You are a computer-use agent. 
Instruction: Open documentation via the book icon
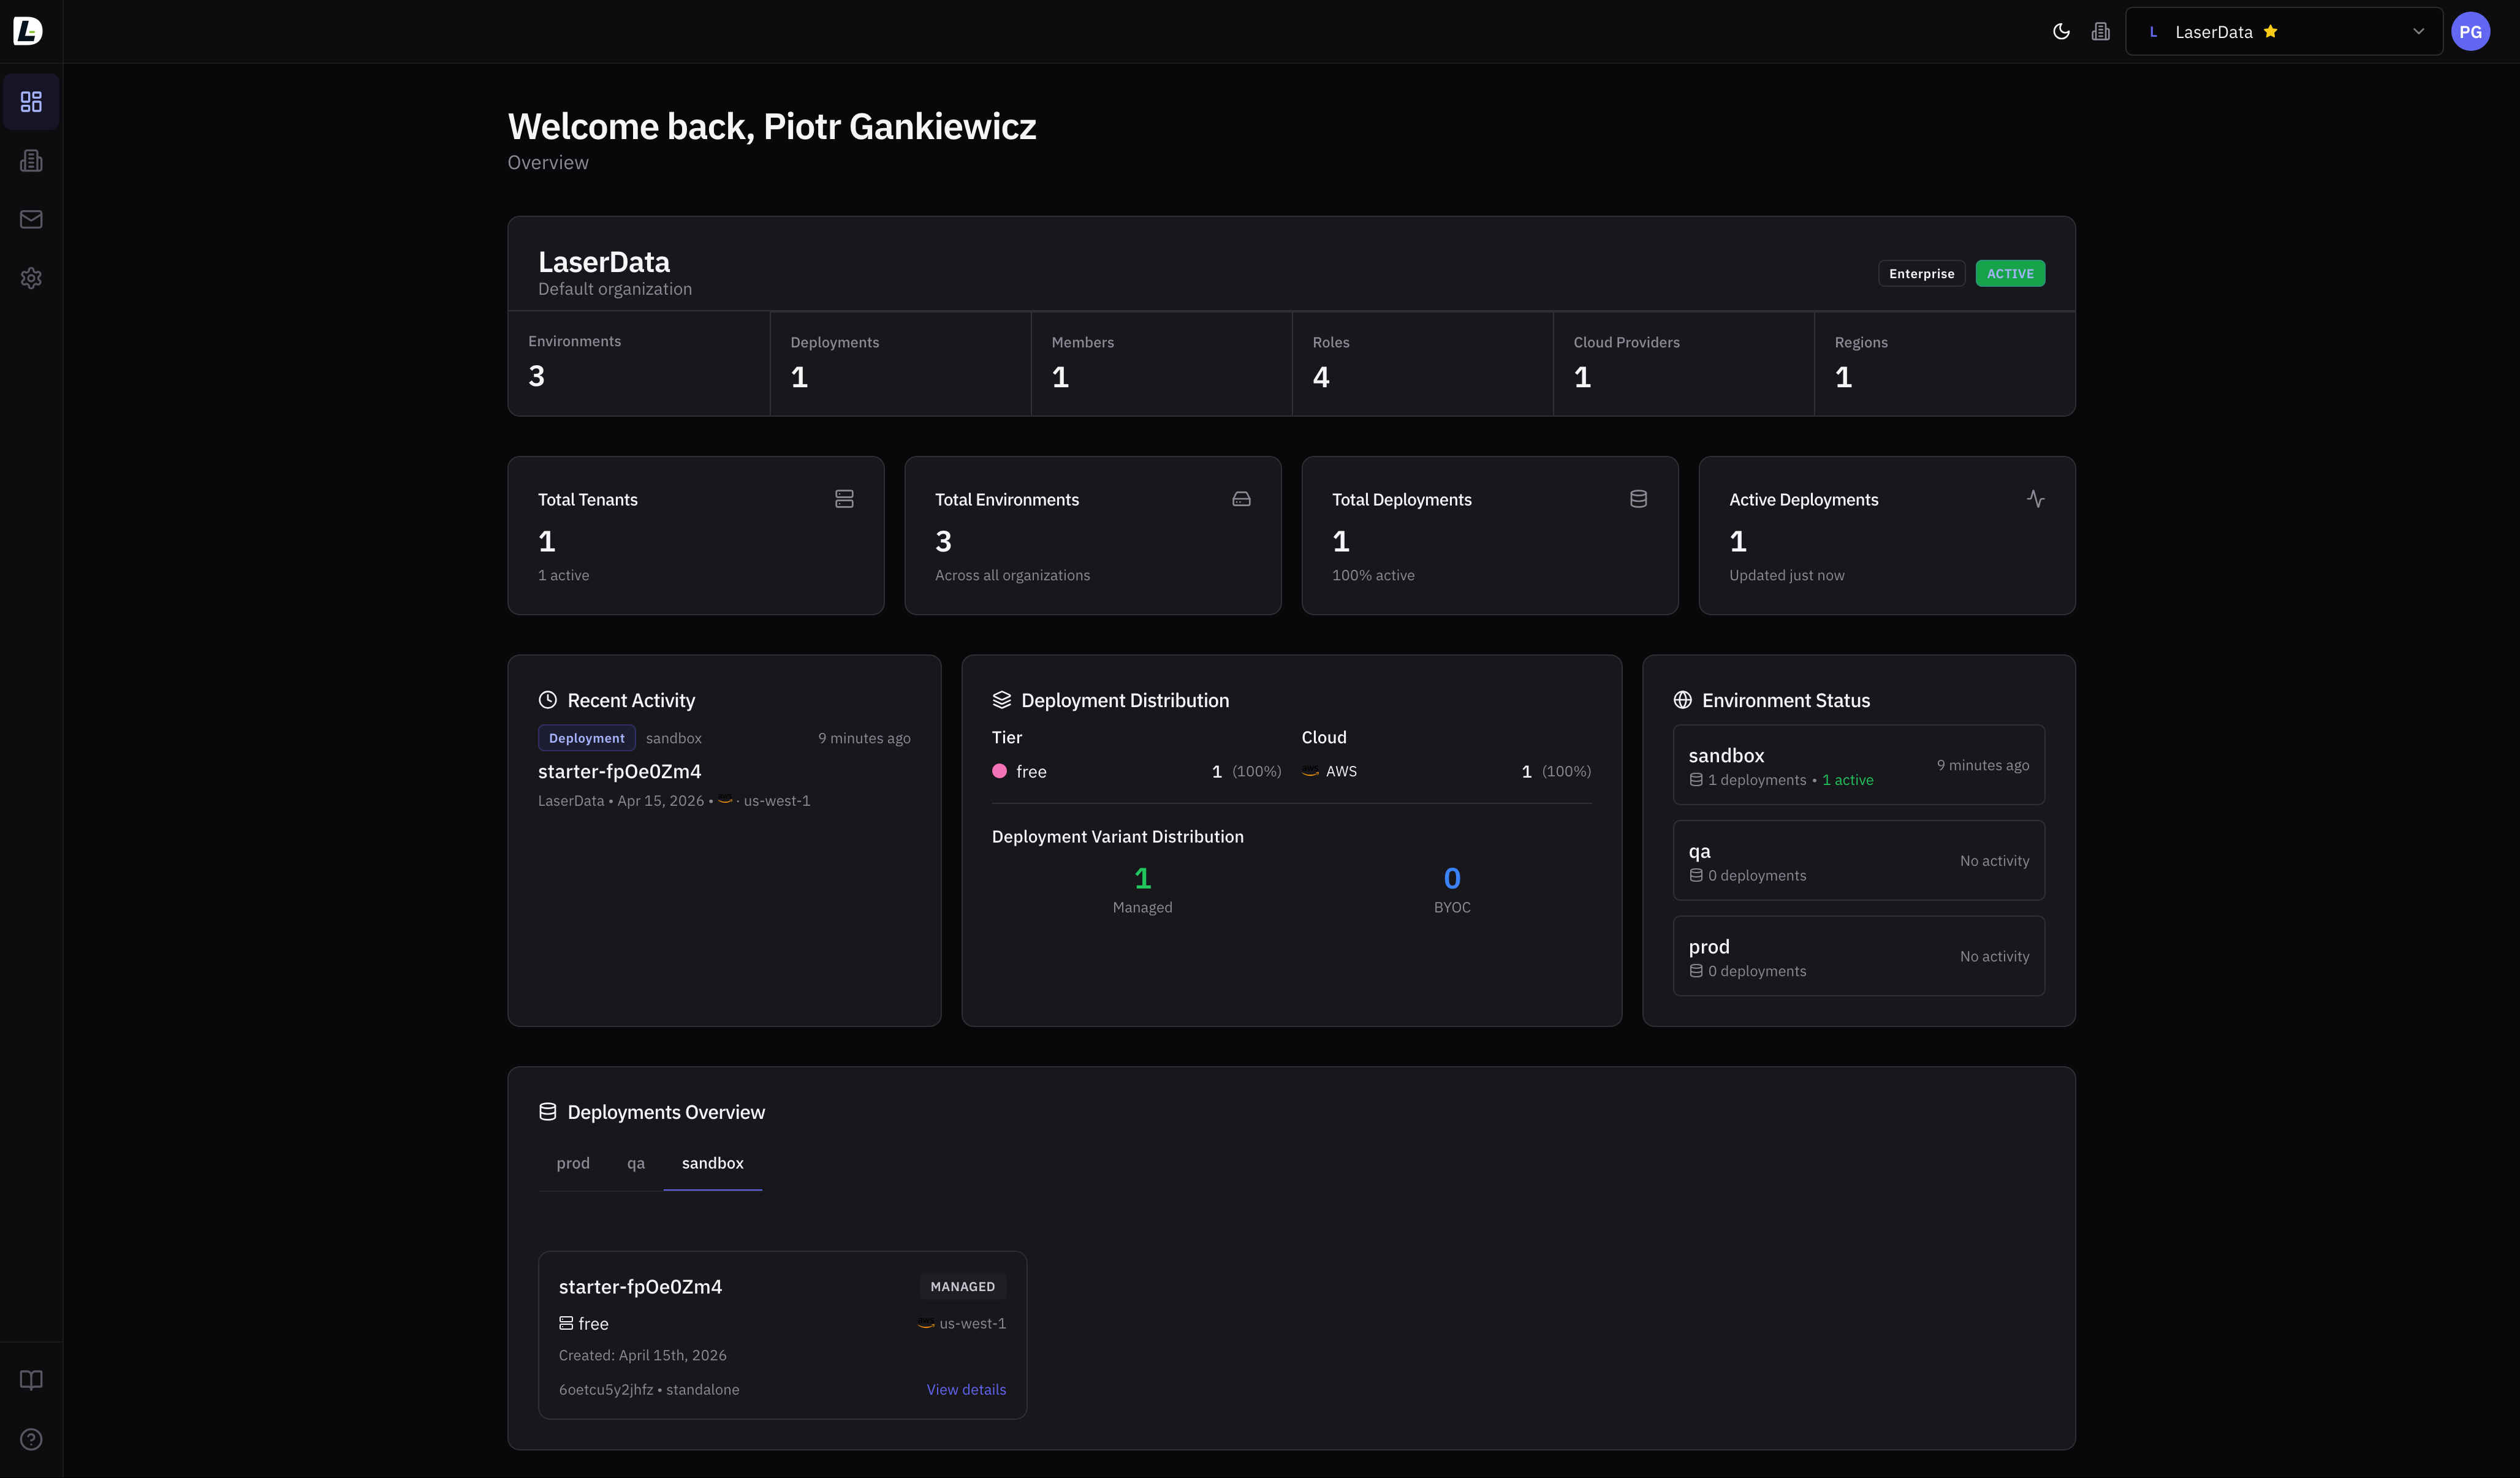click(31, 1380)
